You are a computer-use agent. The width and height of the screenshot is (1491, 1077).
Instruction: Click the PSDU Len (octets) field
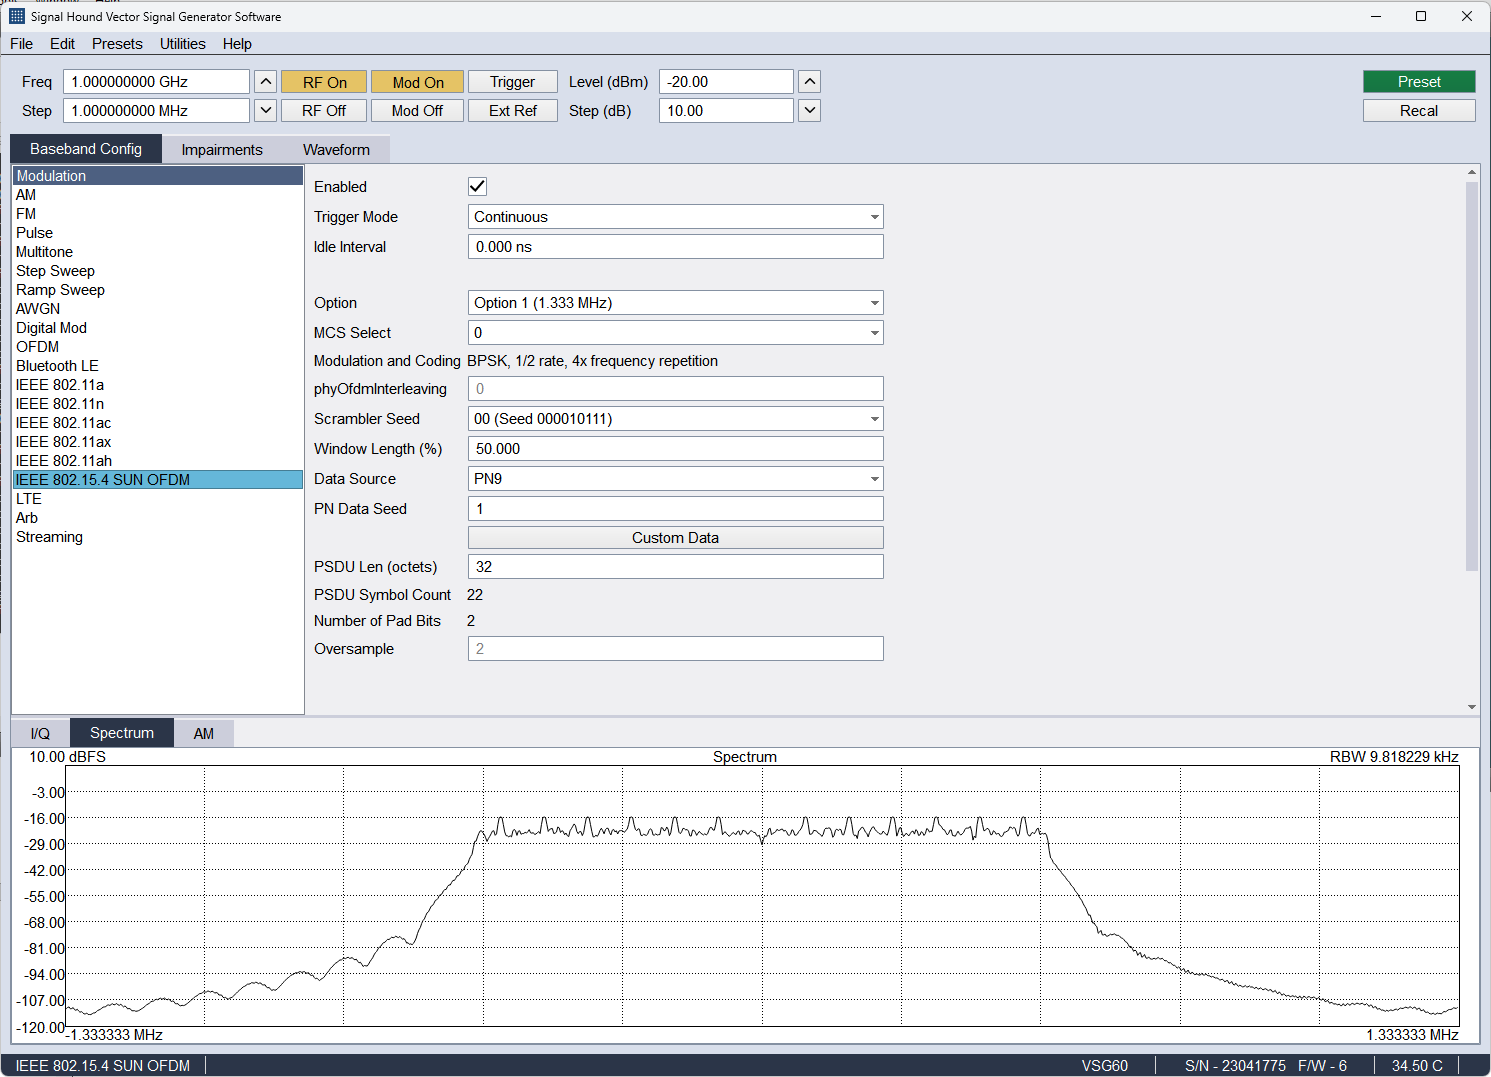click(675, 567)
